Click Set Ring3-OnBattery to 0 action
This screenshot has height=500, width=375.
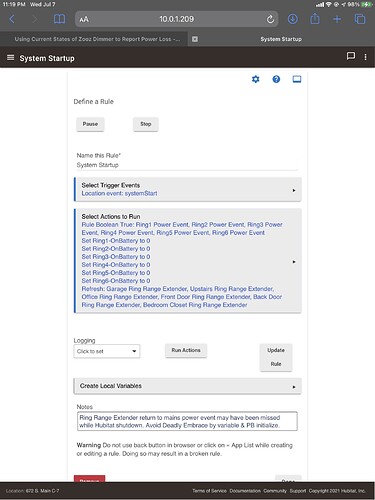click(x=116, y=257)
